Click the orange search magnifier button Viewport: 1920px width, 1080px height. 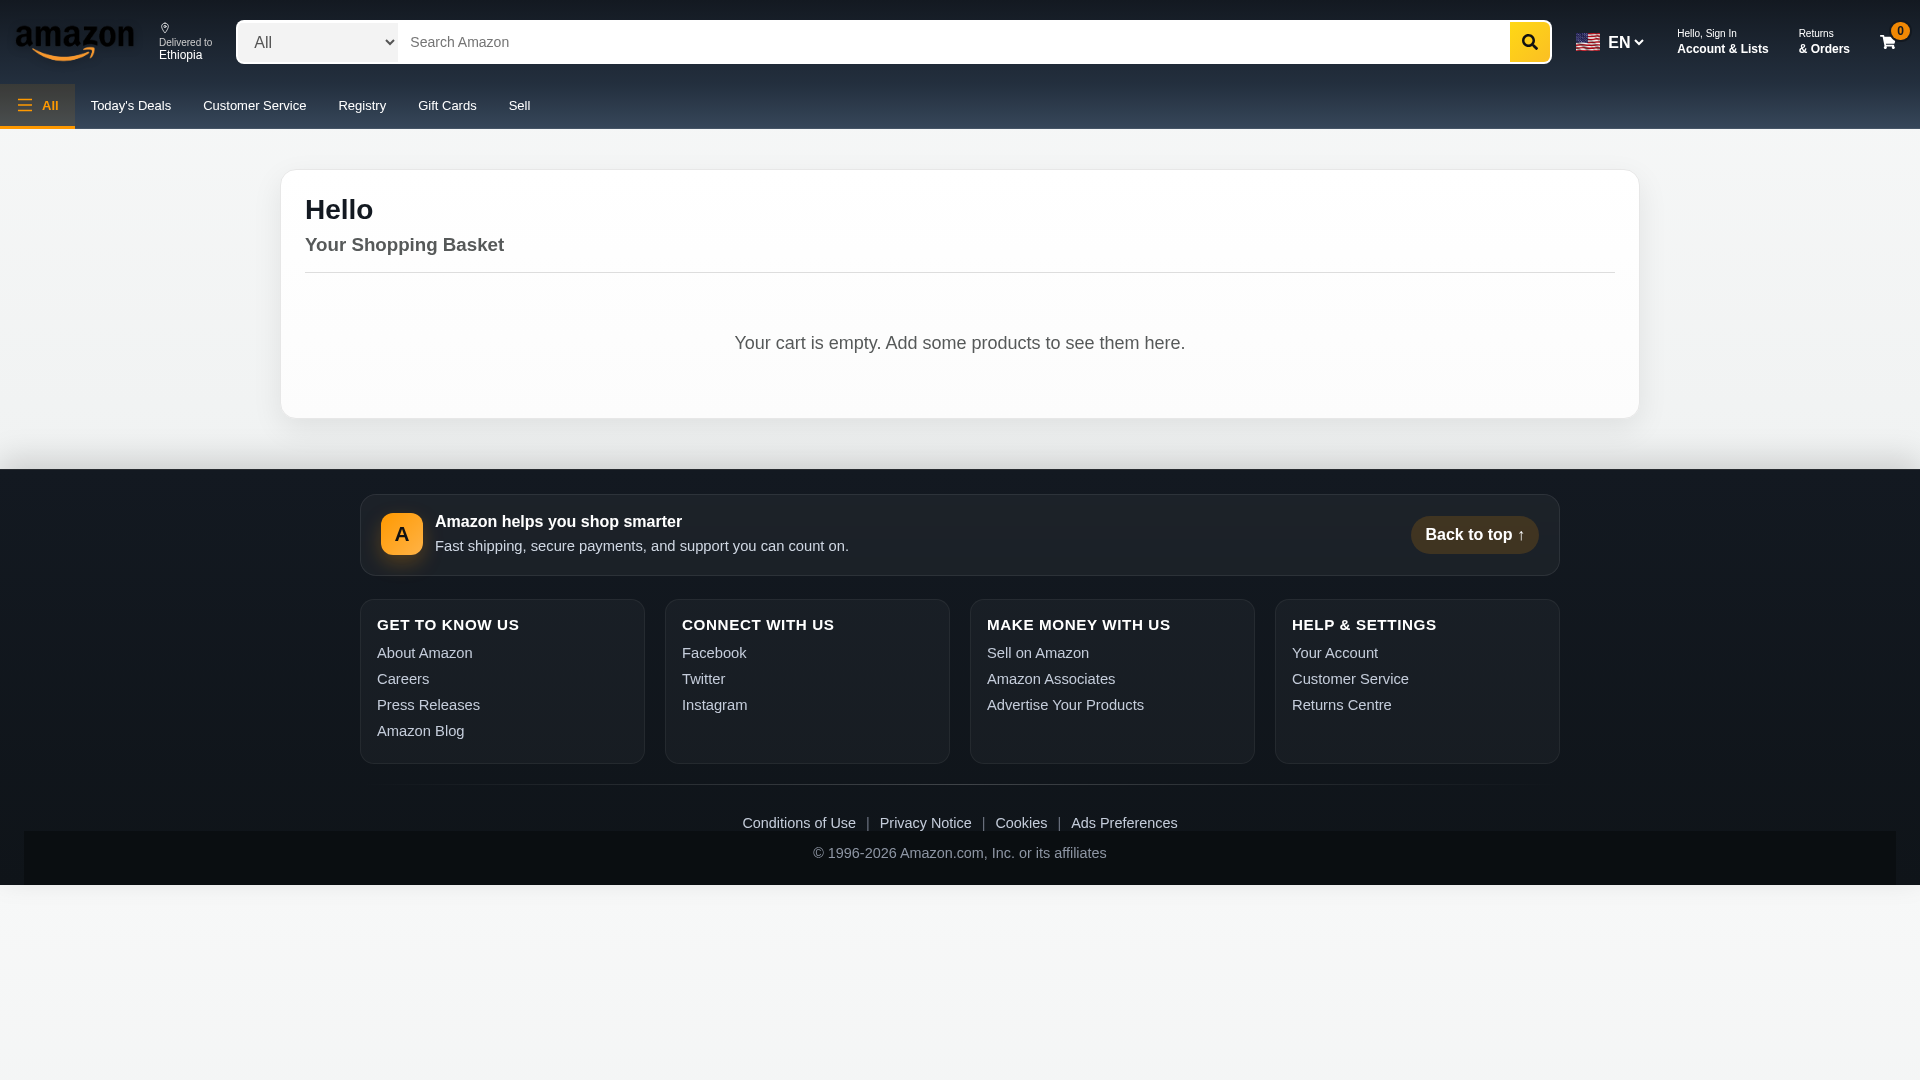click(x=1529, y=42)
